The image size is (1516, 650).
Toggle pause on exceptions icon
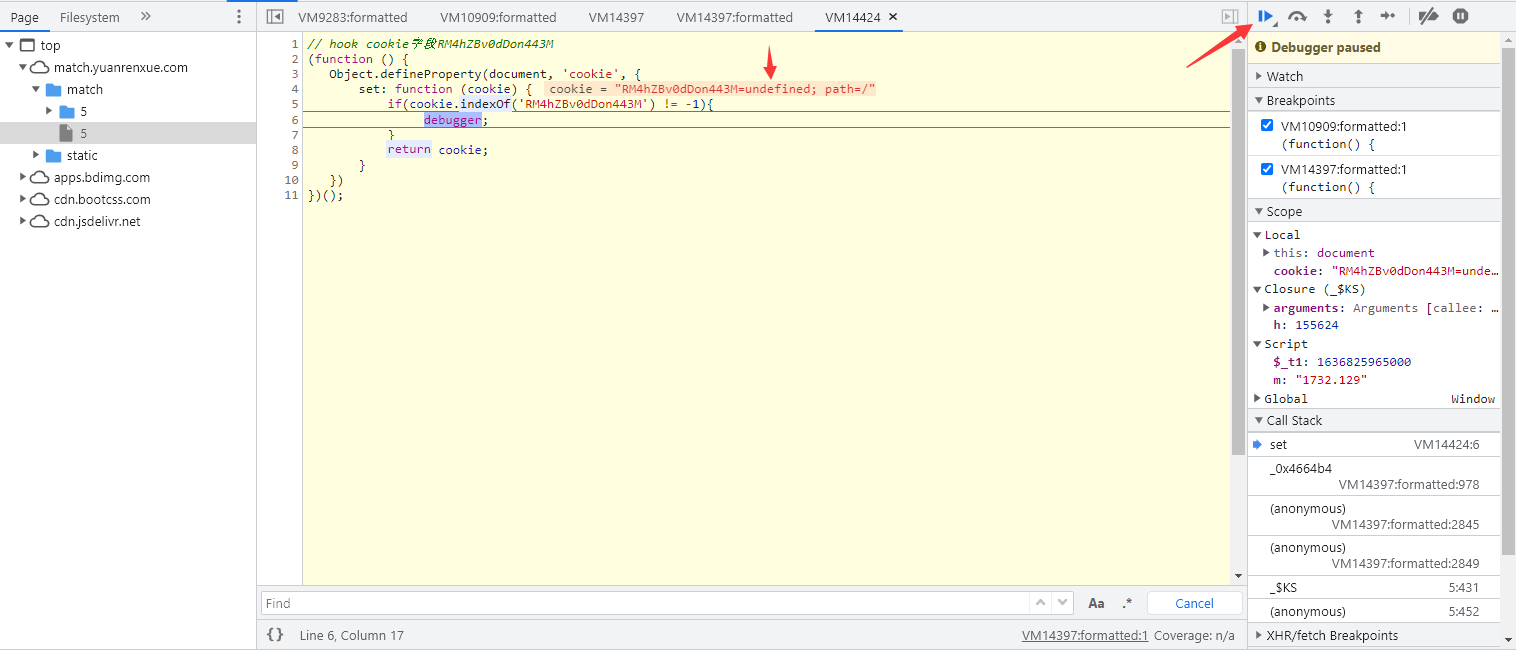pyautogui.click(x=1460, y=16)
